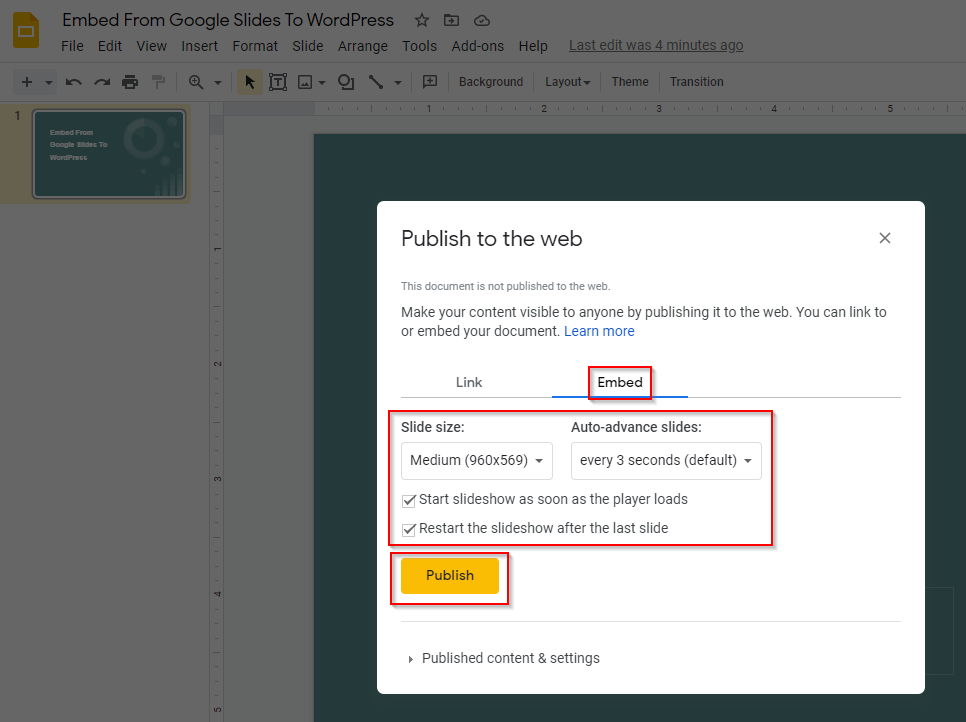Open the new slide layout dropdown arrow
The image size is (966, 722).
(49, 83)
